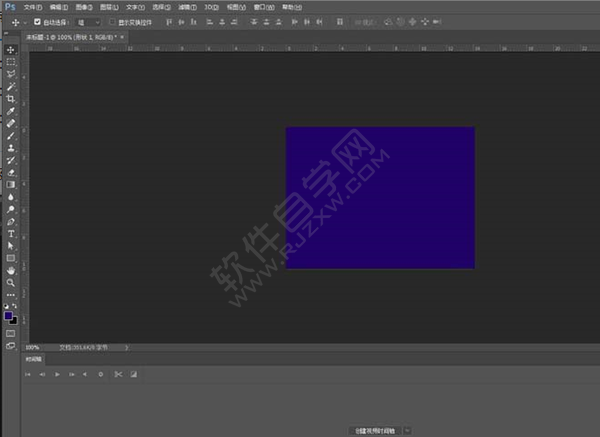Open the auto-select layer/group dropdown

click(90, 21)
